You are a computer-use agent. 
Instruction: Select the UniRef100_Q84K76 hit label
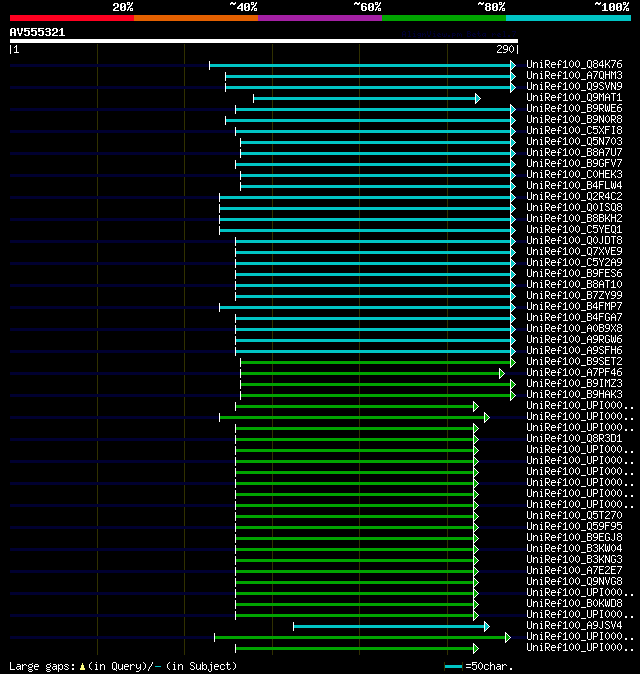tap(574, 64)
